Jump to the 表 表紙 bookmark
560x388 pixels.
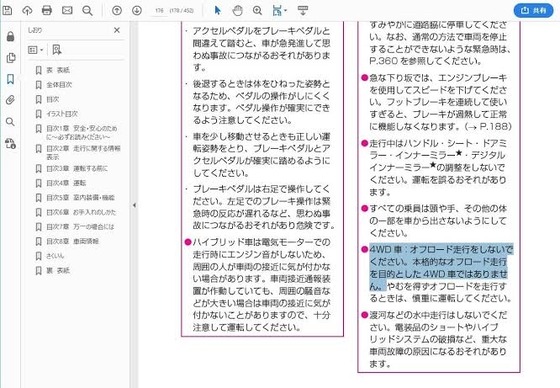pos(58,70)
